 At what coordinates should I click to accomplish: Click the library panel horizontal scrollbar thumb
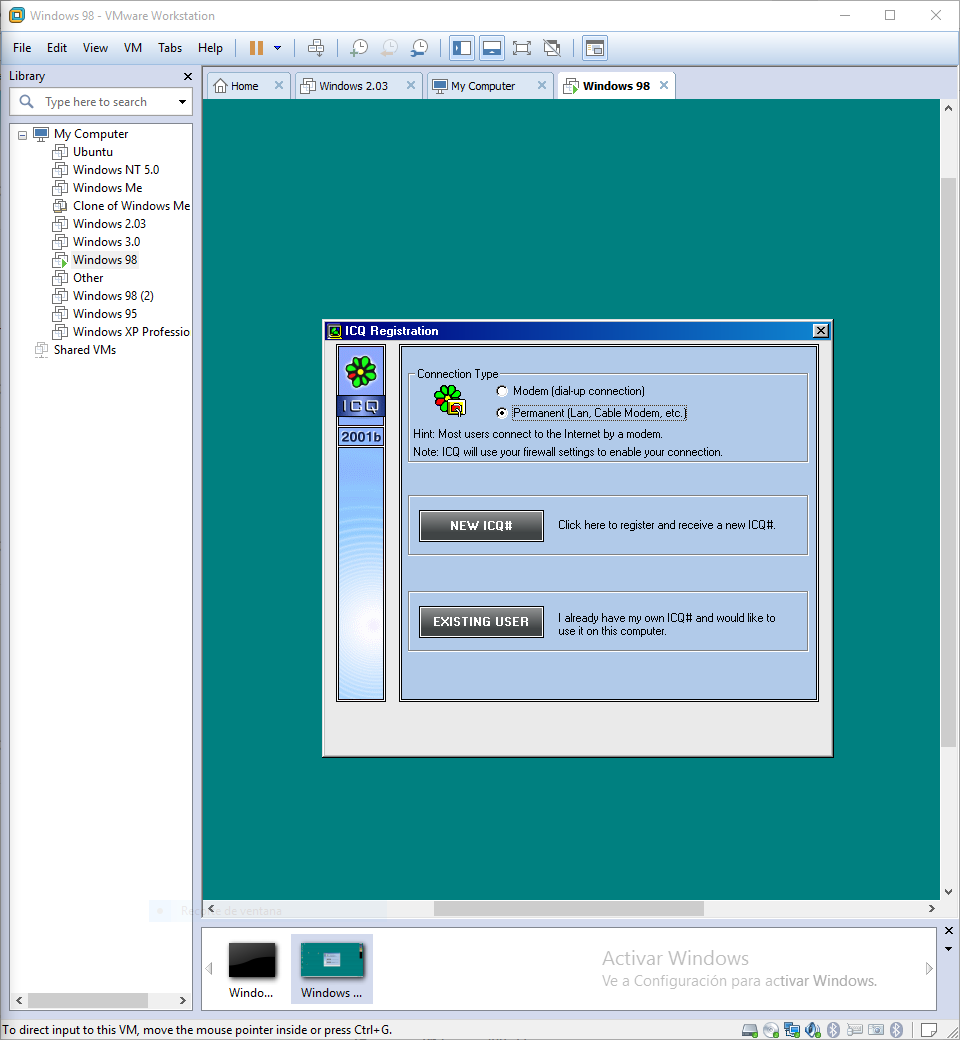tap(88, 1000)
